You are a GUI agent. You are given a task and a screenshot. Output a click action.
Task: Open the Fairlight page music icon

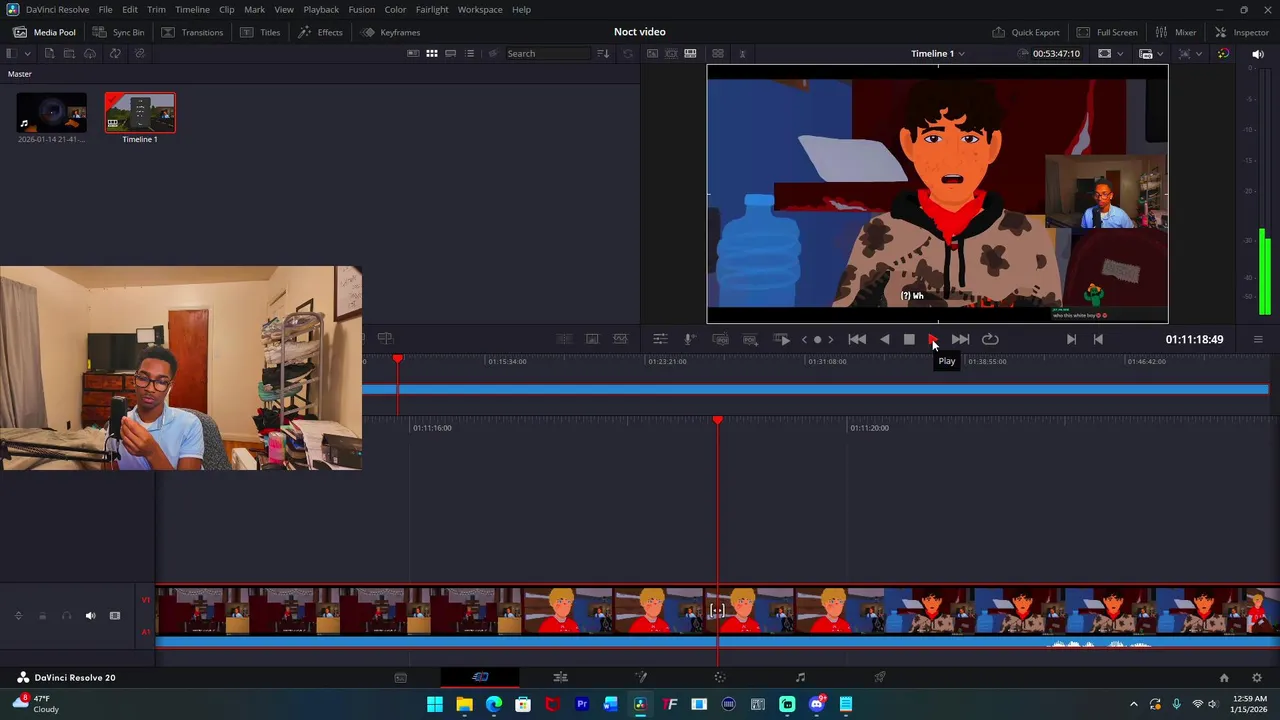click(800, 677)
